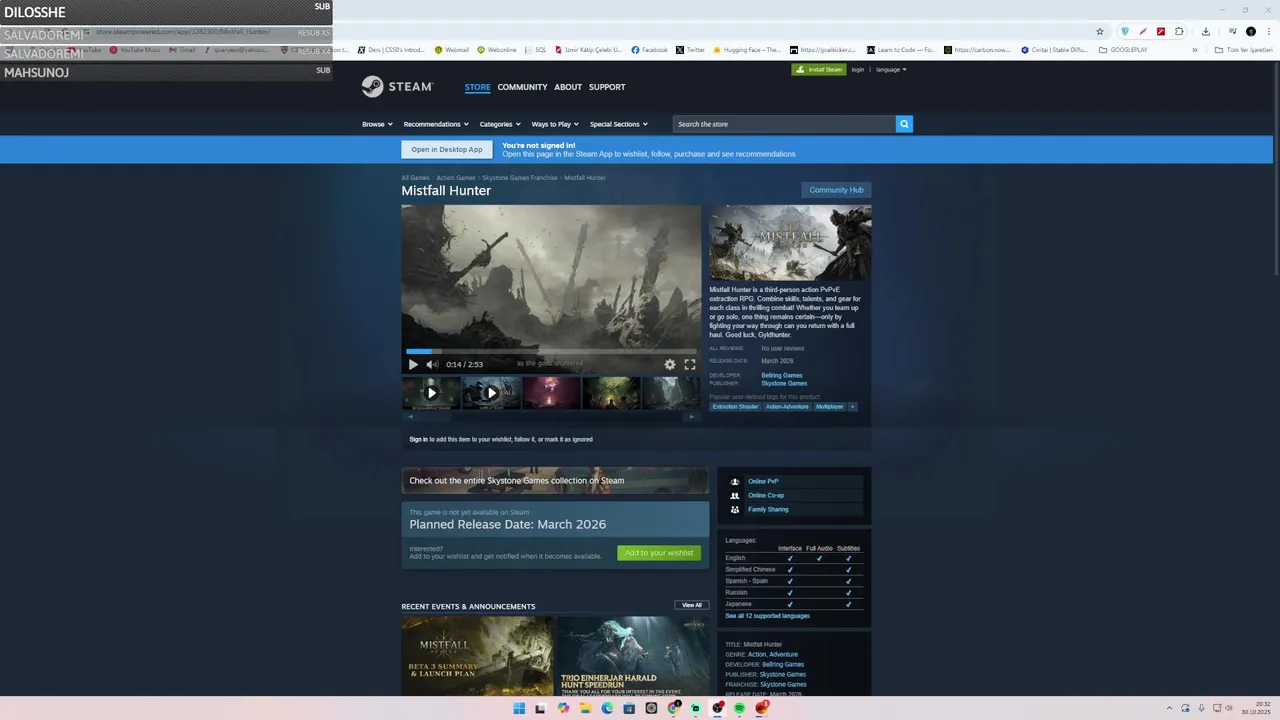Open Windows Start menu
Image resolution: width=1280 pixels, height=720 pixels.
click(519, 708)
